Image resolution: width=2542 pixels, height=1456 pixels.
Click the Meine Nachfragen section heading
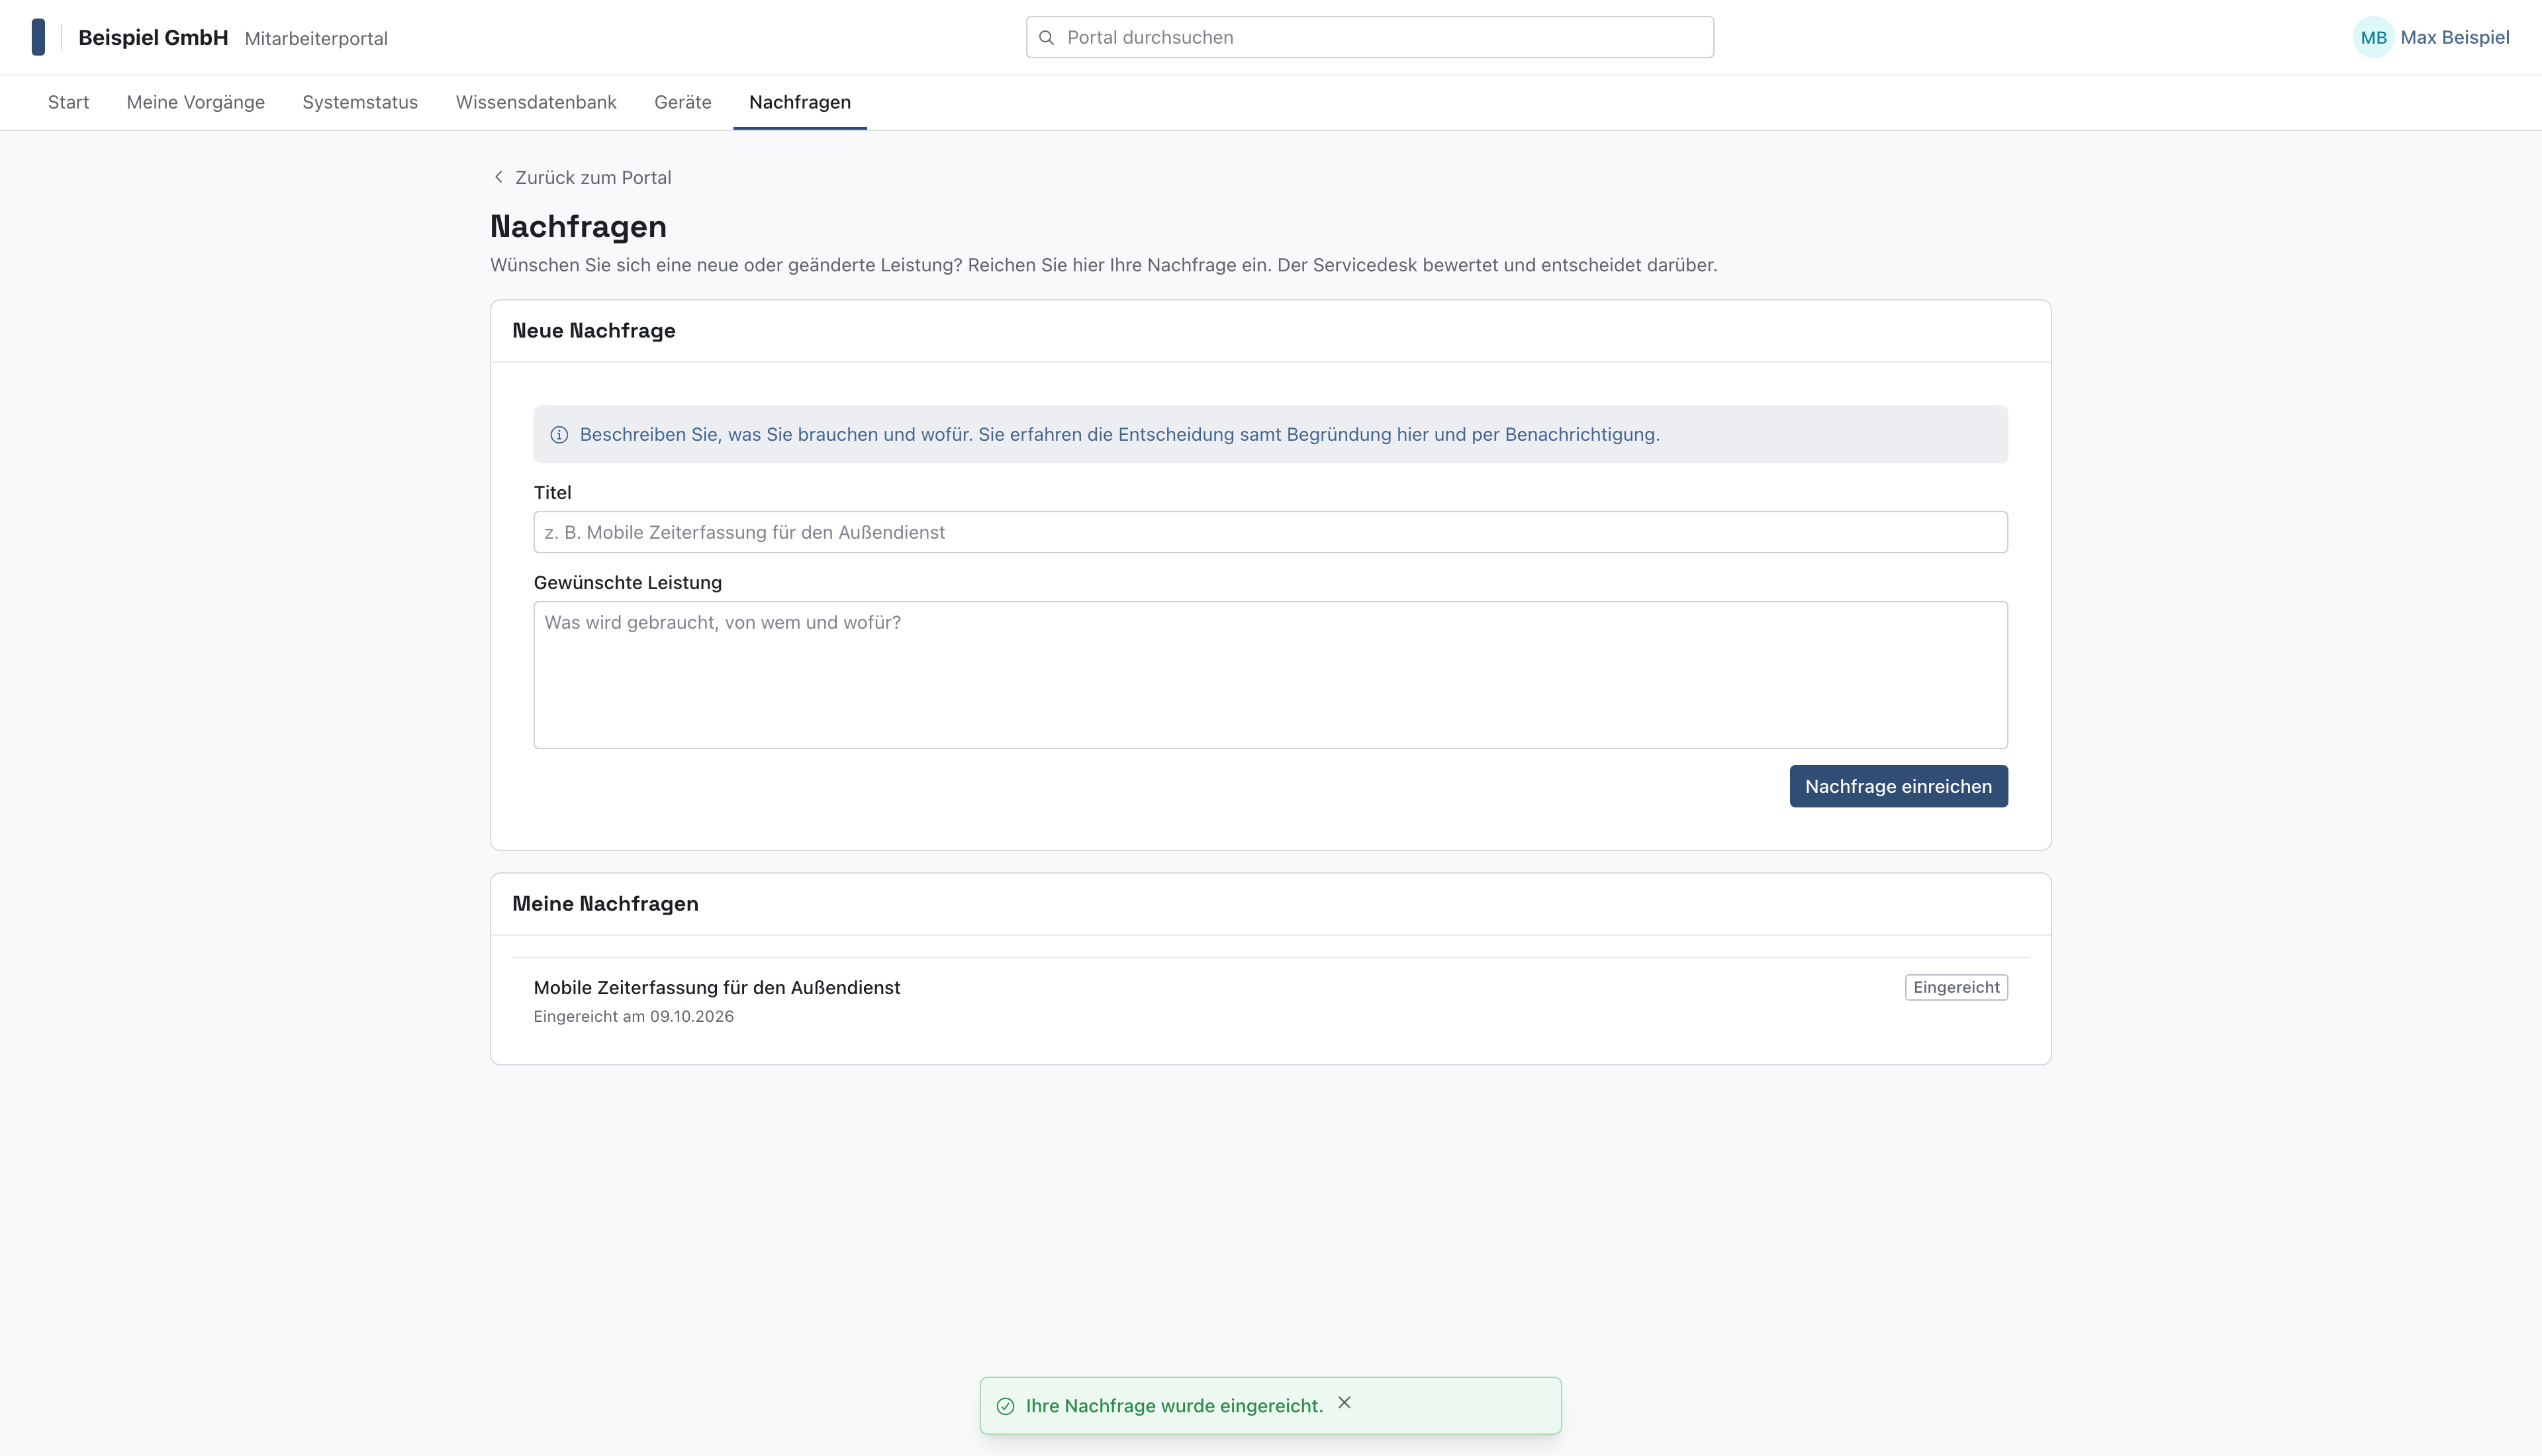tap(605, 904)
